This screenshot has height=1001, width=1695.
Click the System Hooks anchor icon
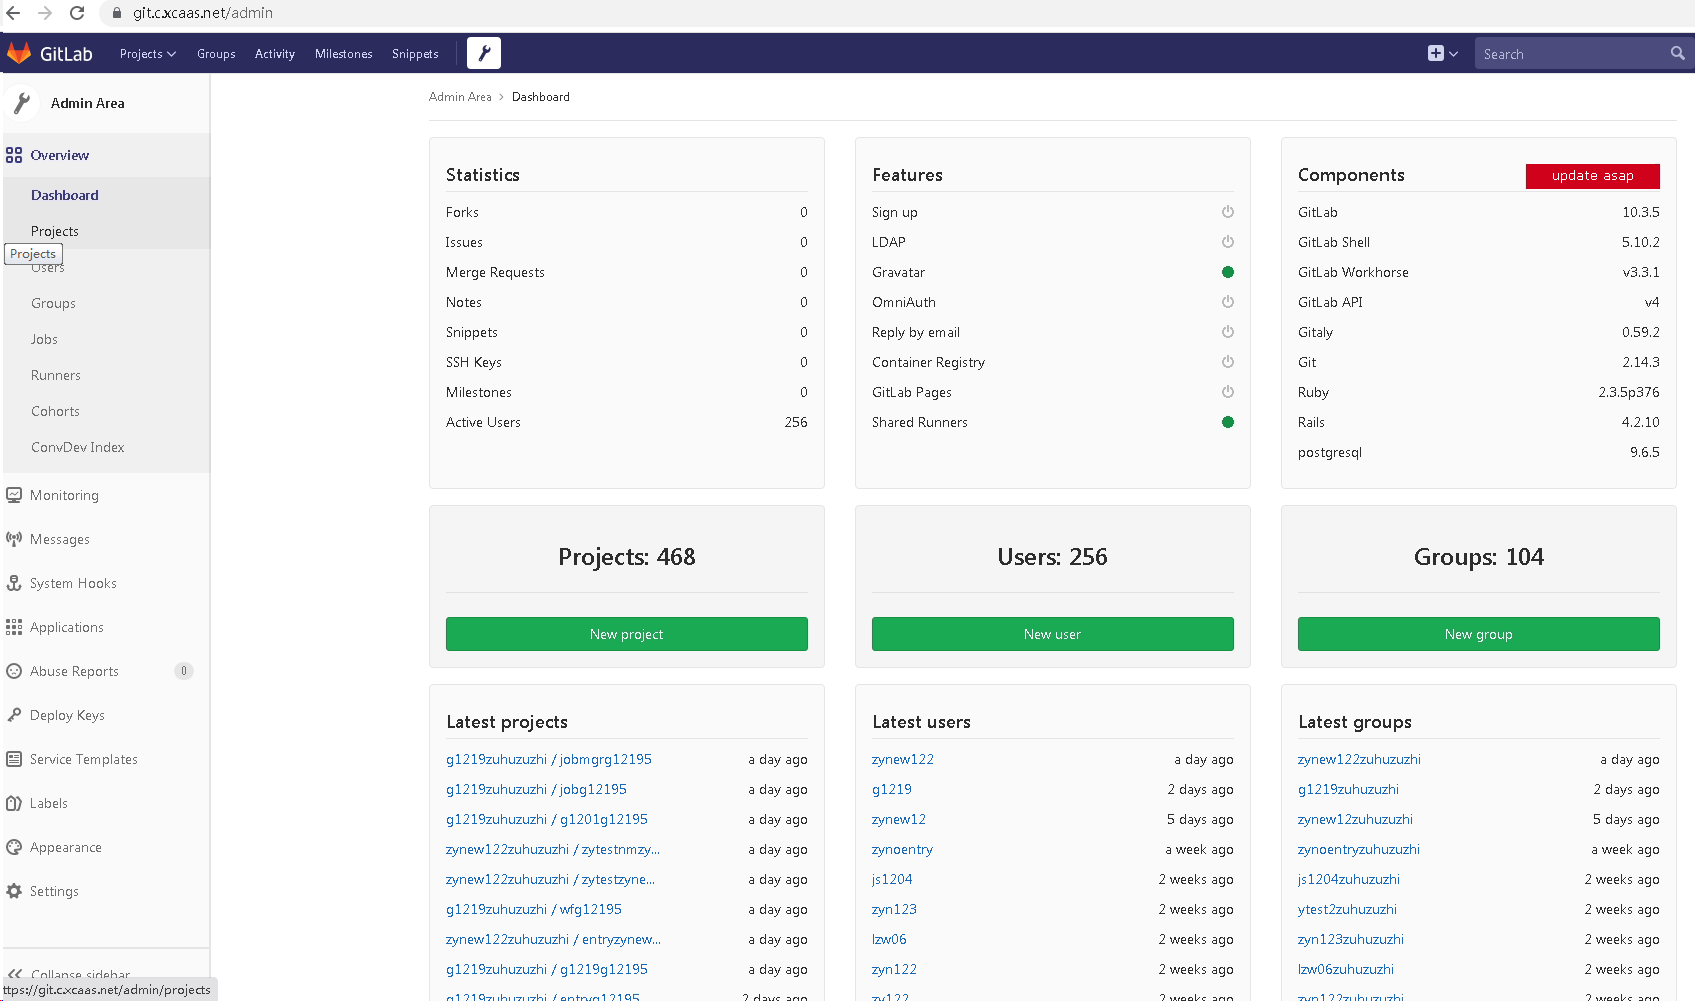click(14, 583)
